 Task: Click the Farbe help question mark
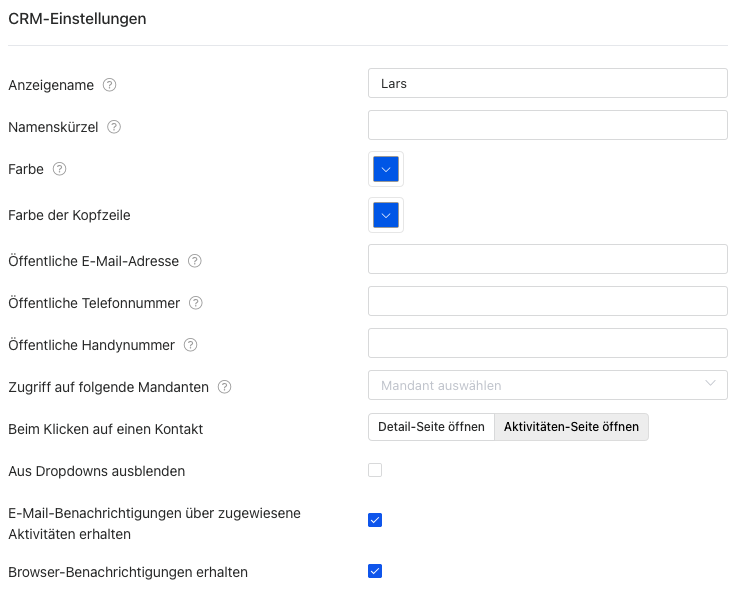point(60,169)
